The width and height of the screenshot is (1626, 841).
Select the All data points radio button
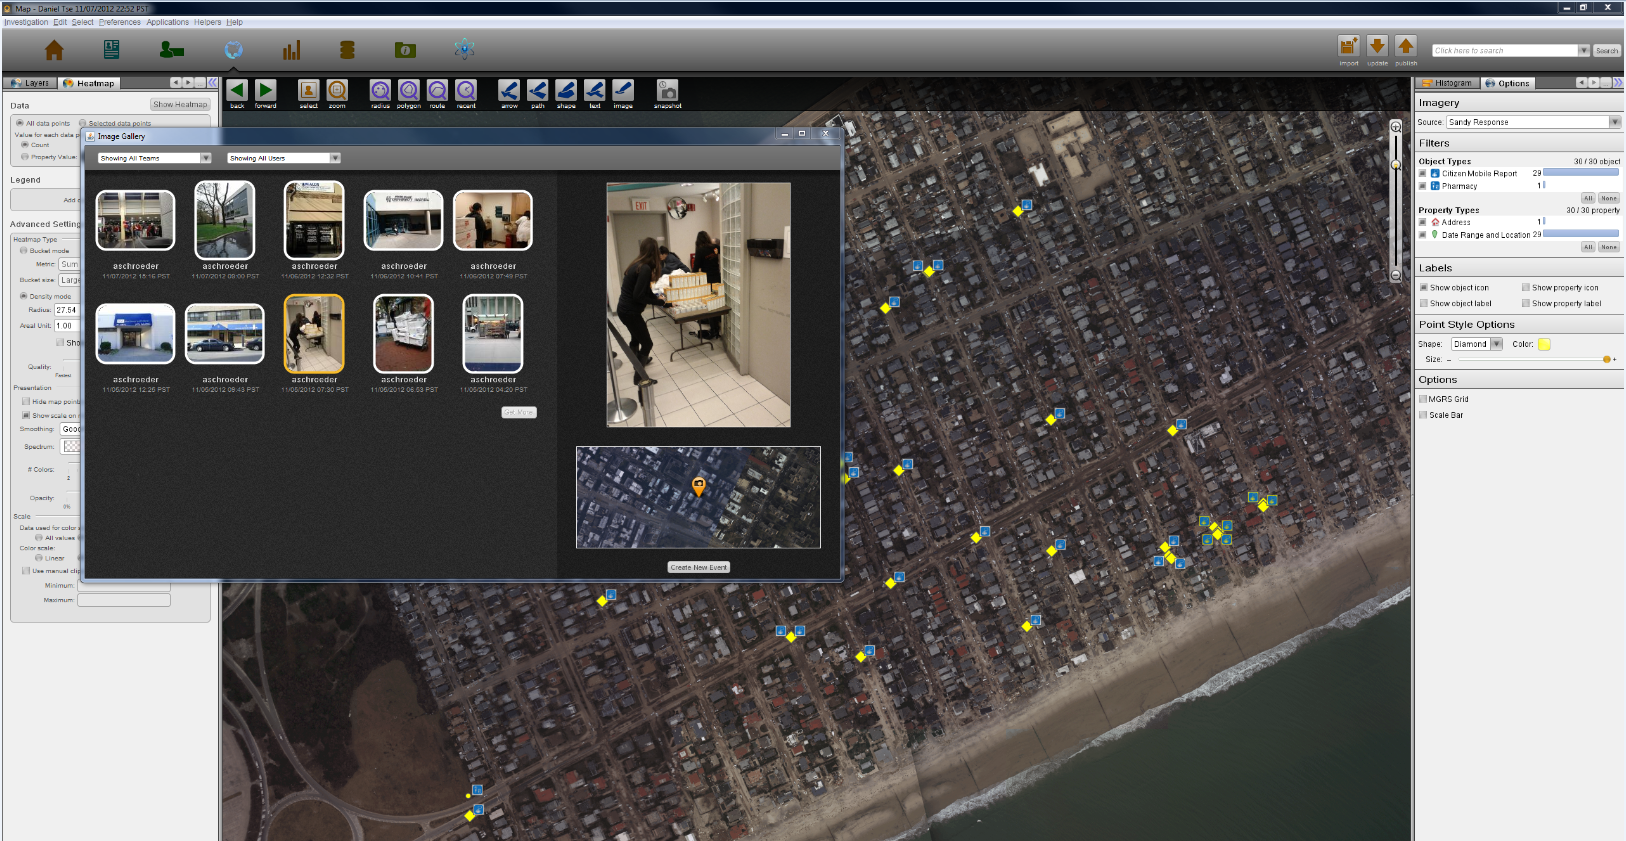point(20,123)
